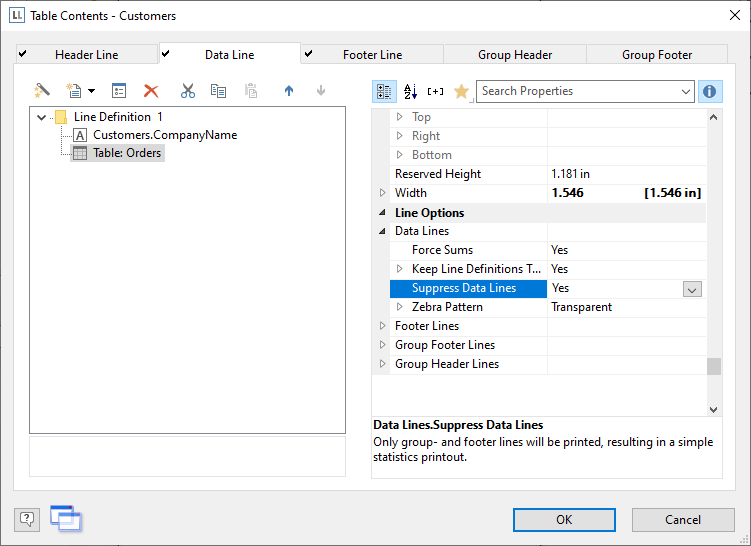
Task: Click the blue info icon
Action: tap(710, 92)
